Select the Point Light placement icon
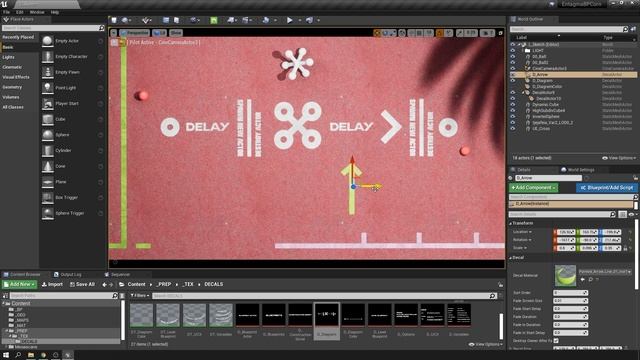 (x=48, y=88)
